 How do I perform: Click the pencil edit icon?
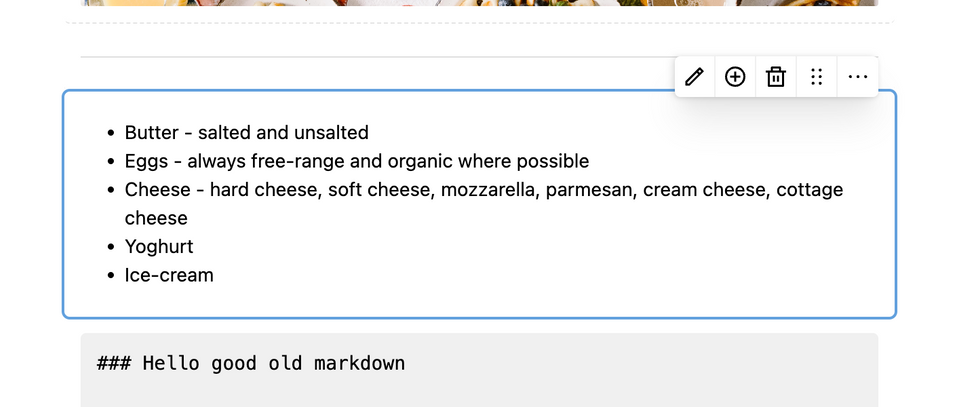pos(694,77)
